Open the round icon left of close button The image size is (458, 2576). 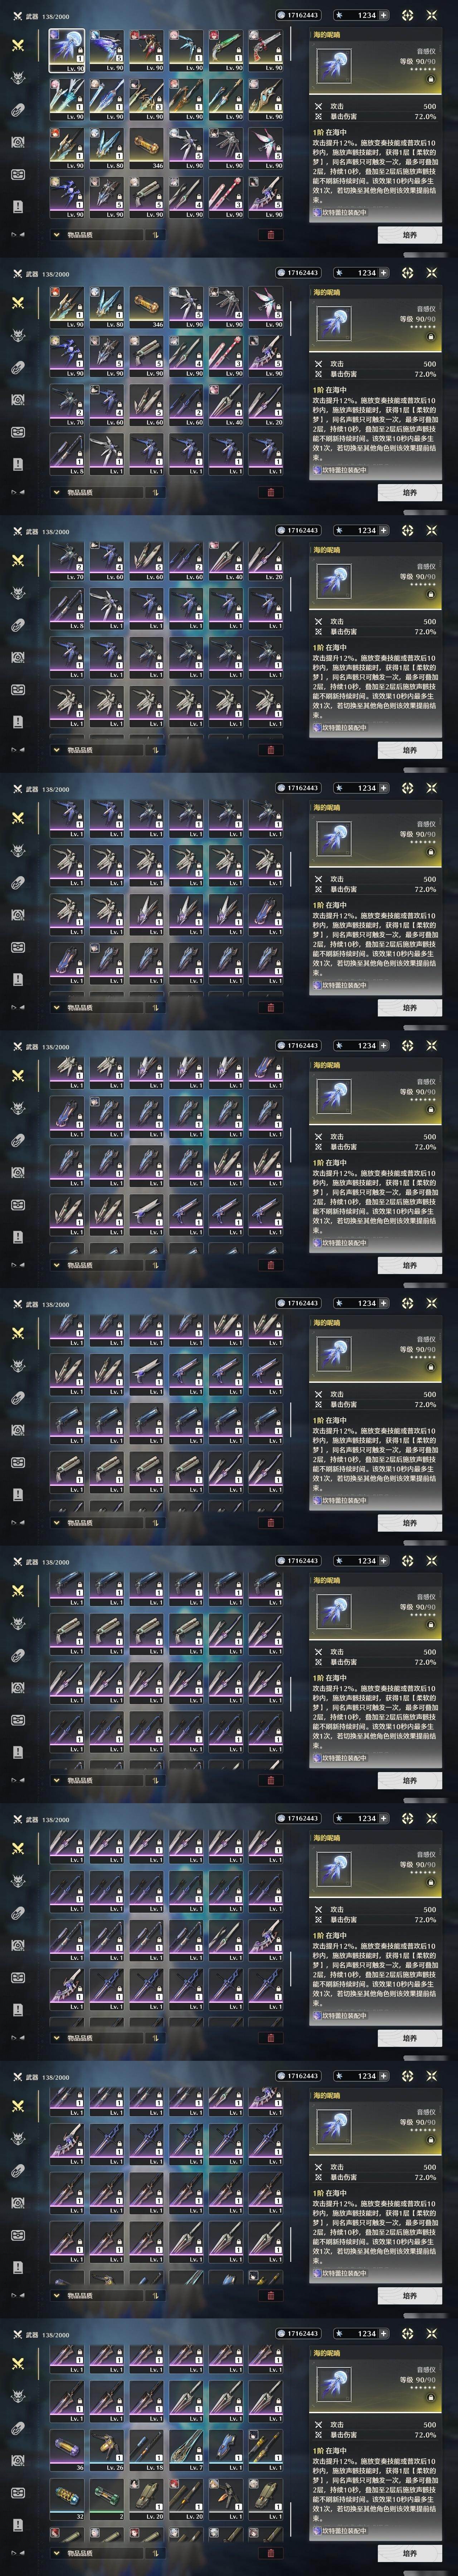[407, 15]
